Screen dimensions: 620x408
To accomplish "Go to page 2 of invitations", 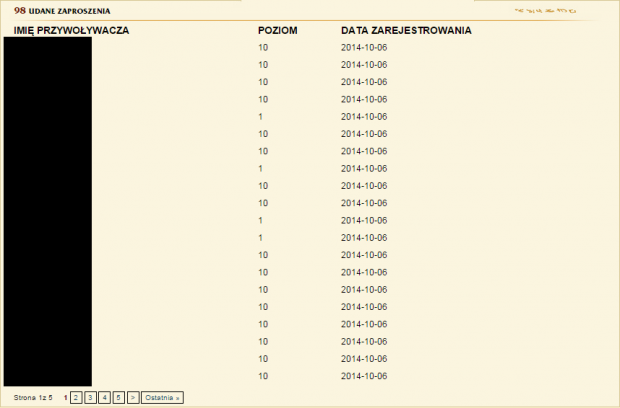I will (x=76, y=398).
